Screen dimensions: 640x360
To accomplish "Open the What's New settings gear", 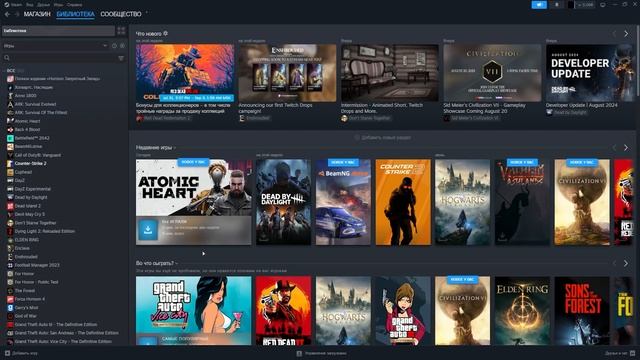I will (x=166, y=33).
